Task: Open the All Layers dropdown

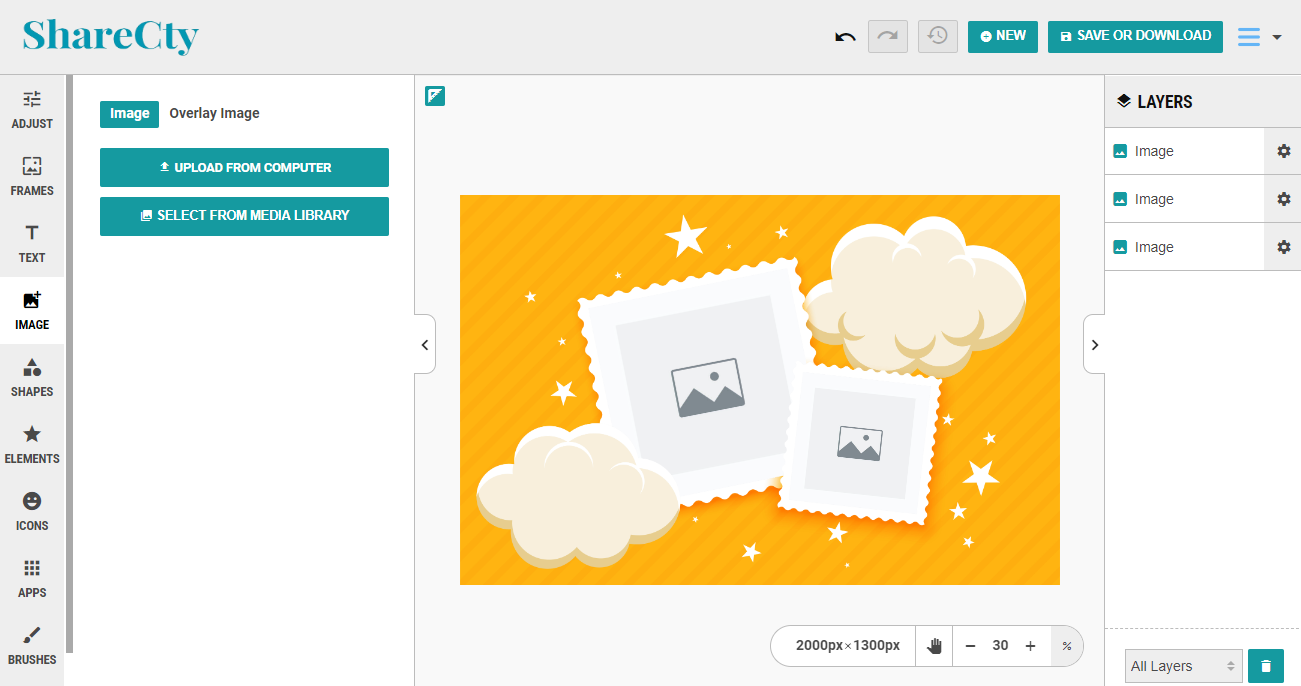Action: pos(1183,665)
